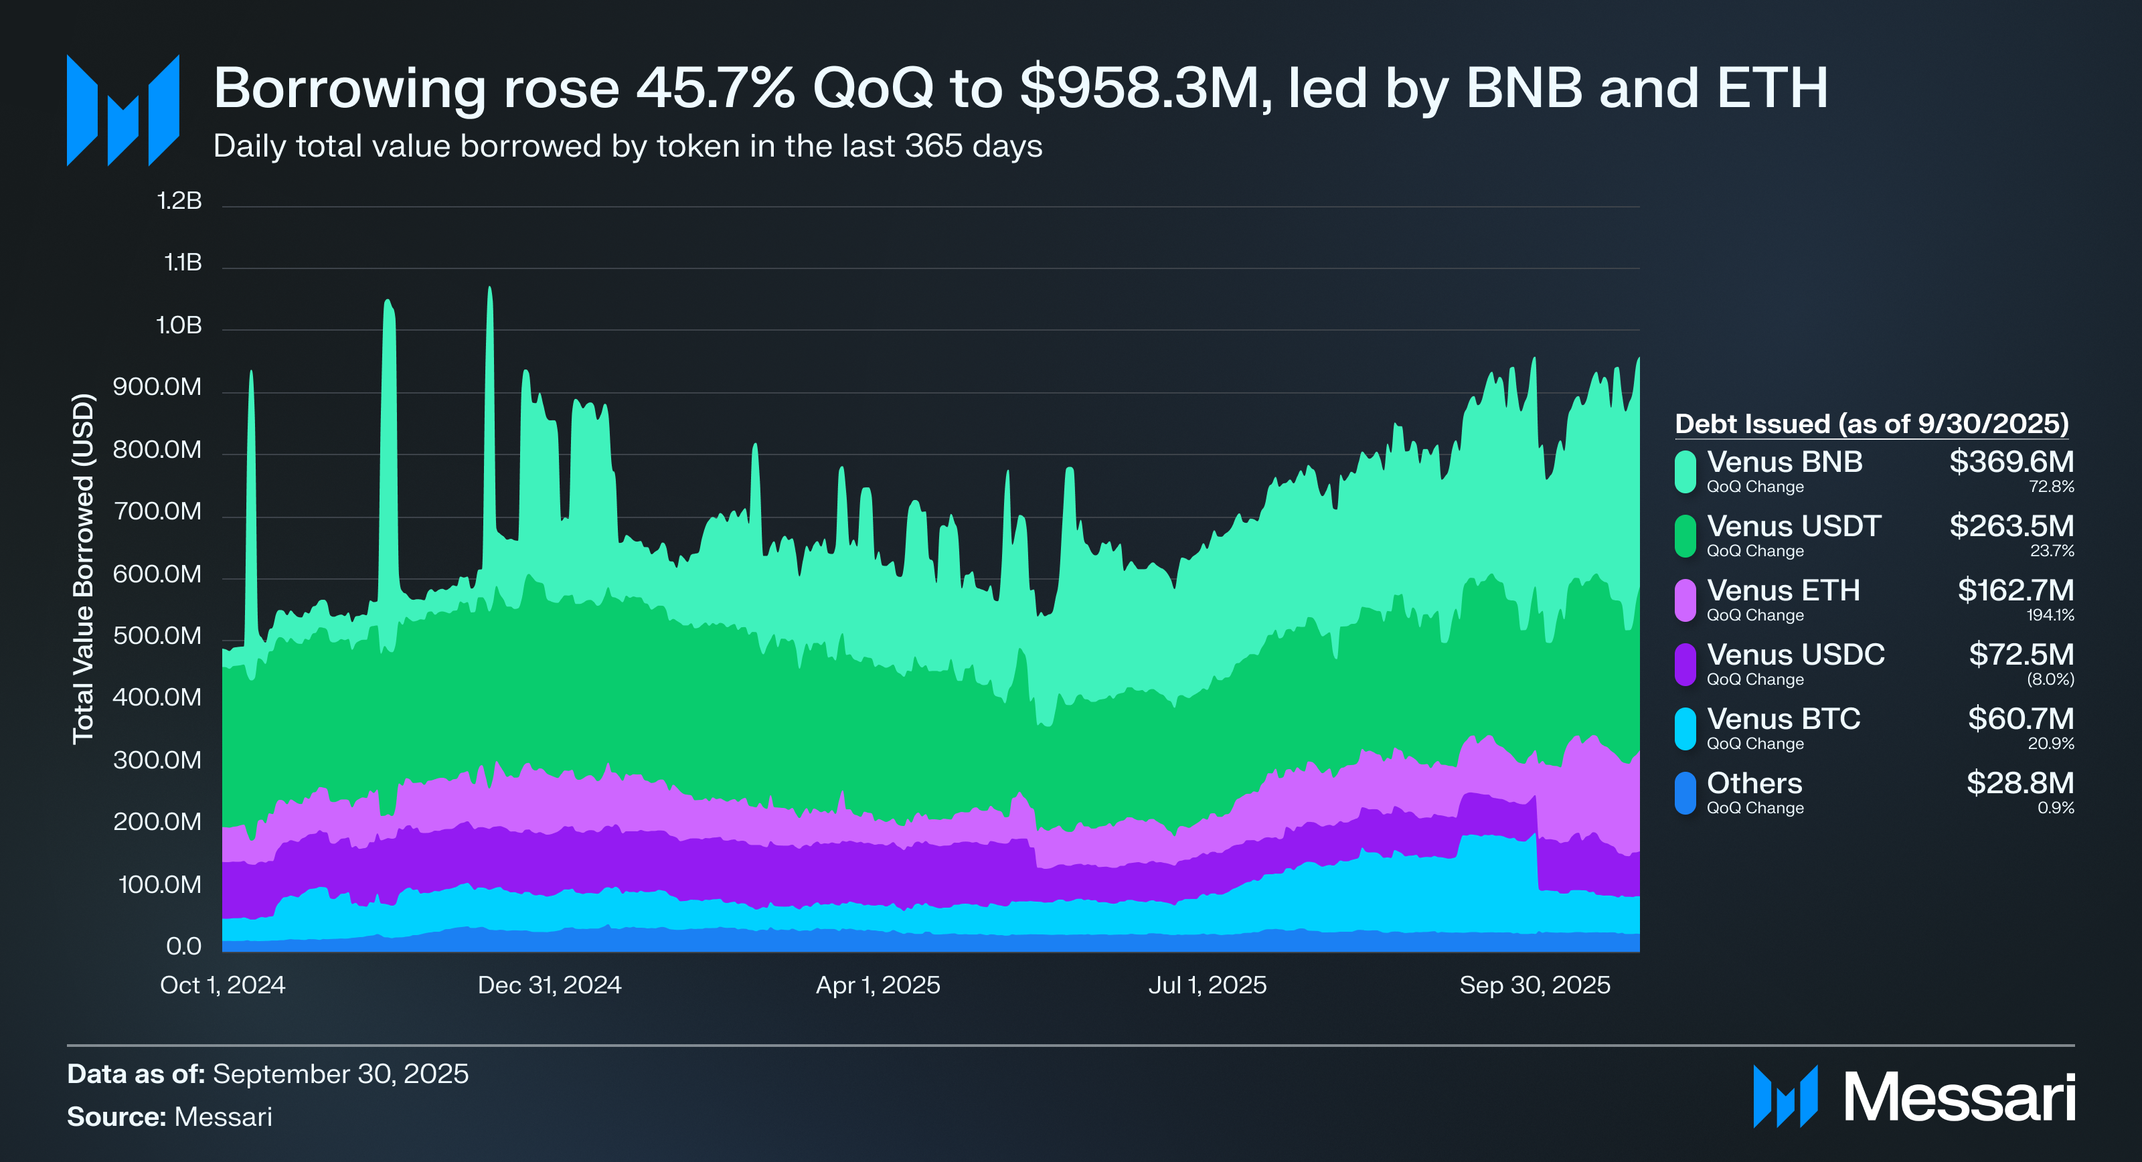2142x1162 pixels.
Task: Click the 194.1% QoQ change for ETH
Action: coord(2050,616)
